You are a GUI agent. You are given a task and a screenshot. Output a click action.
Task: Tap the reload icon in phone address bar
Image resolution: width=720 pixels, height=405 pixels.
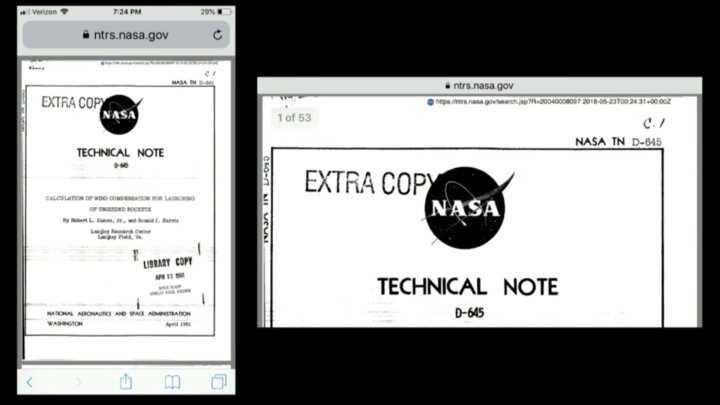tap(218, 34)
